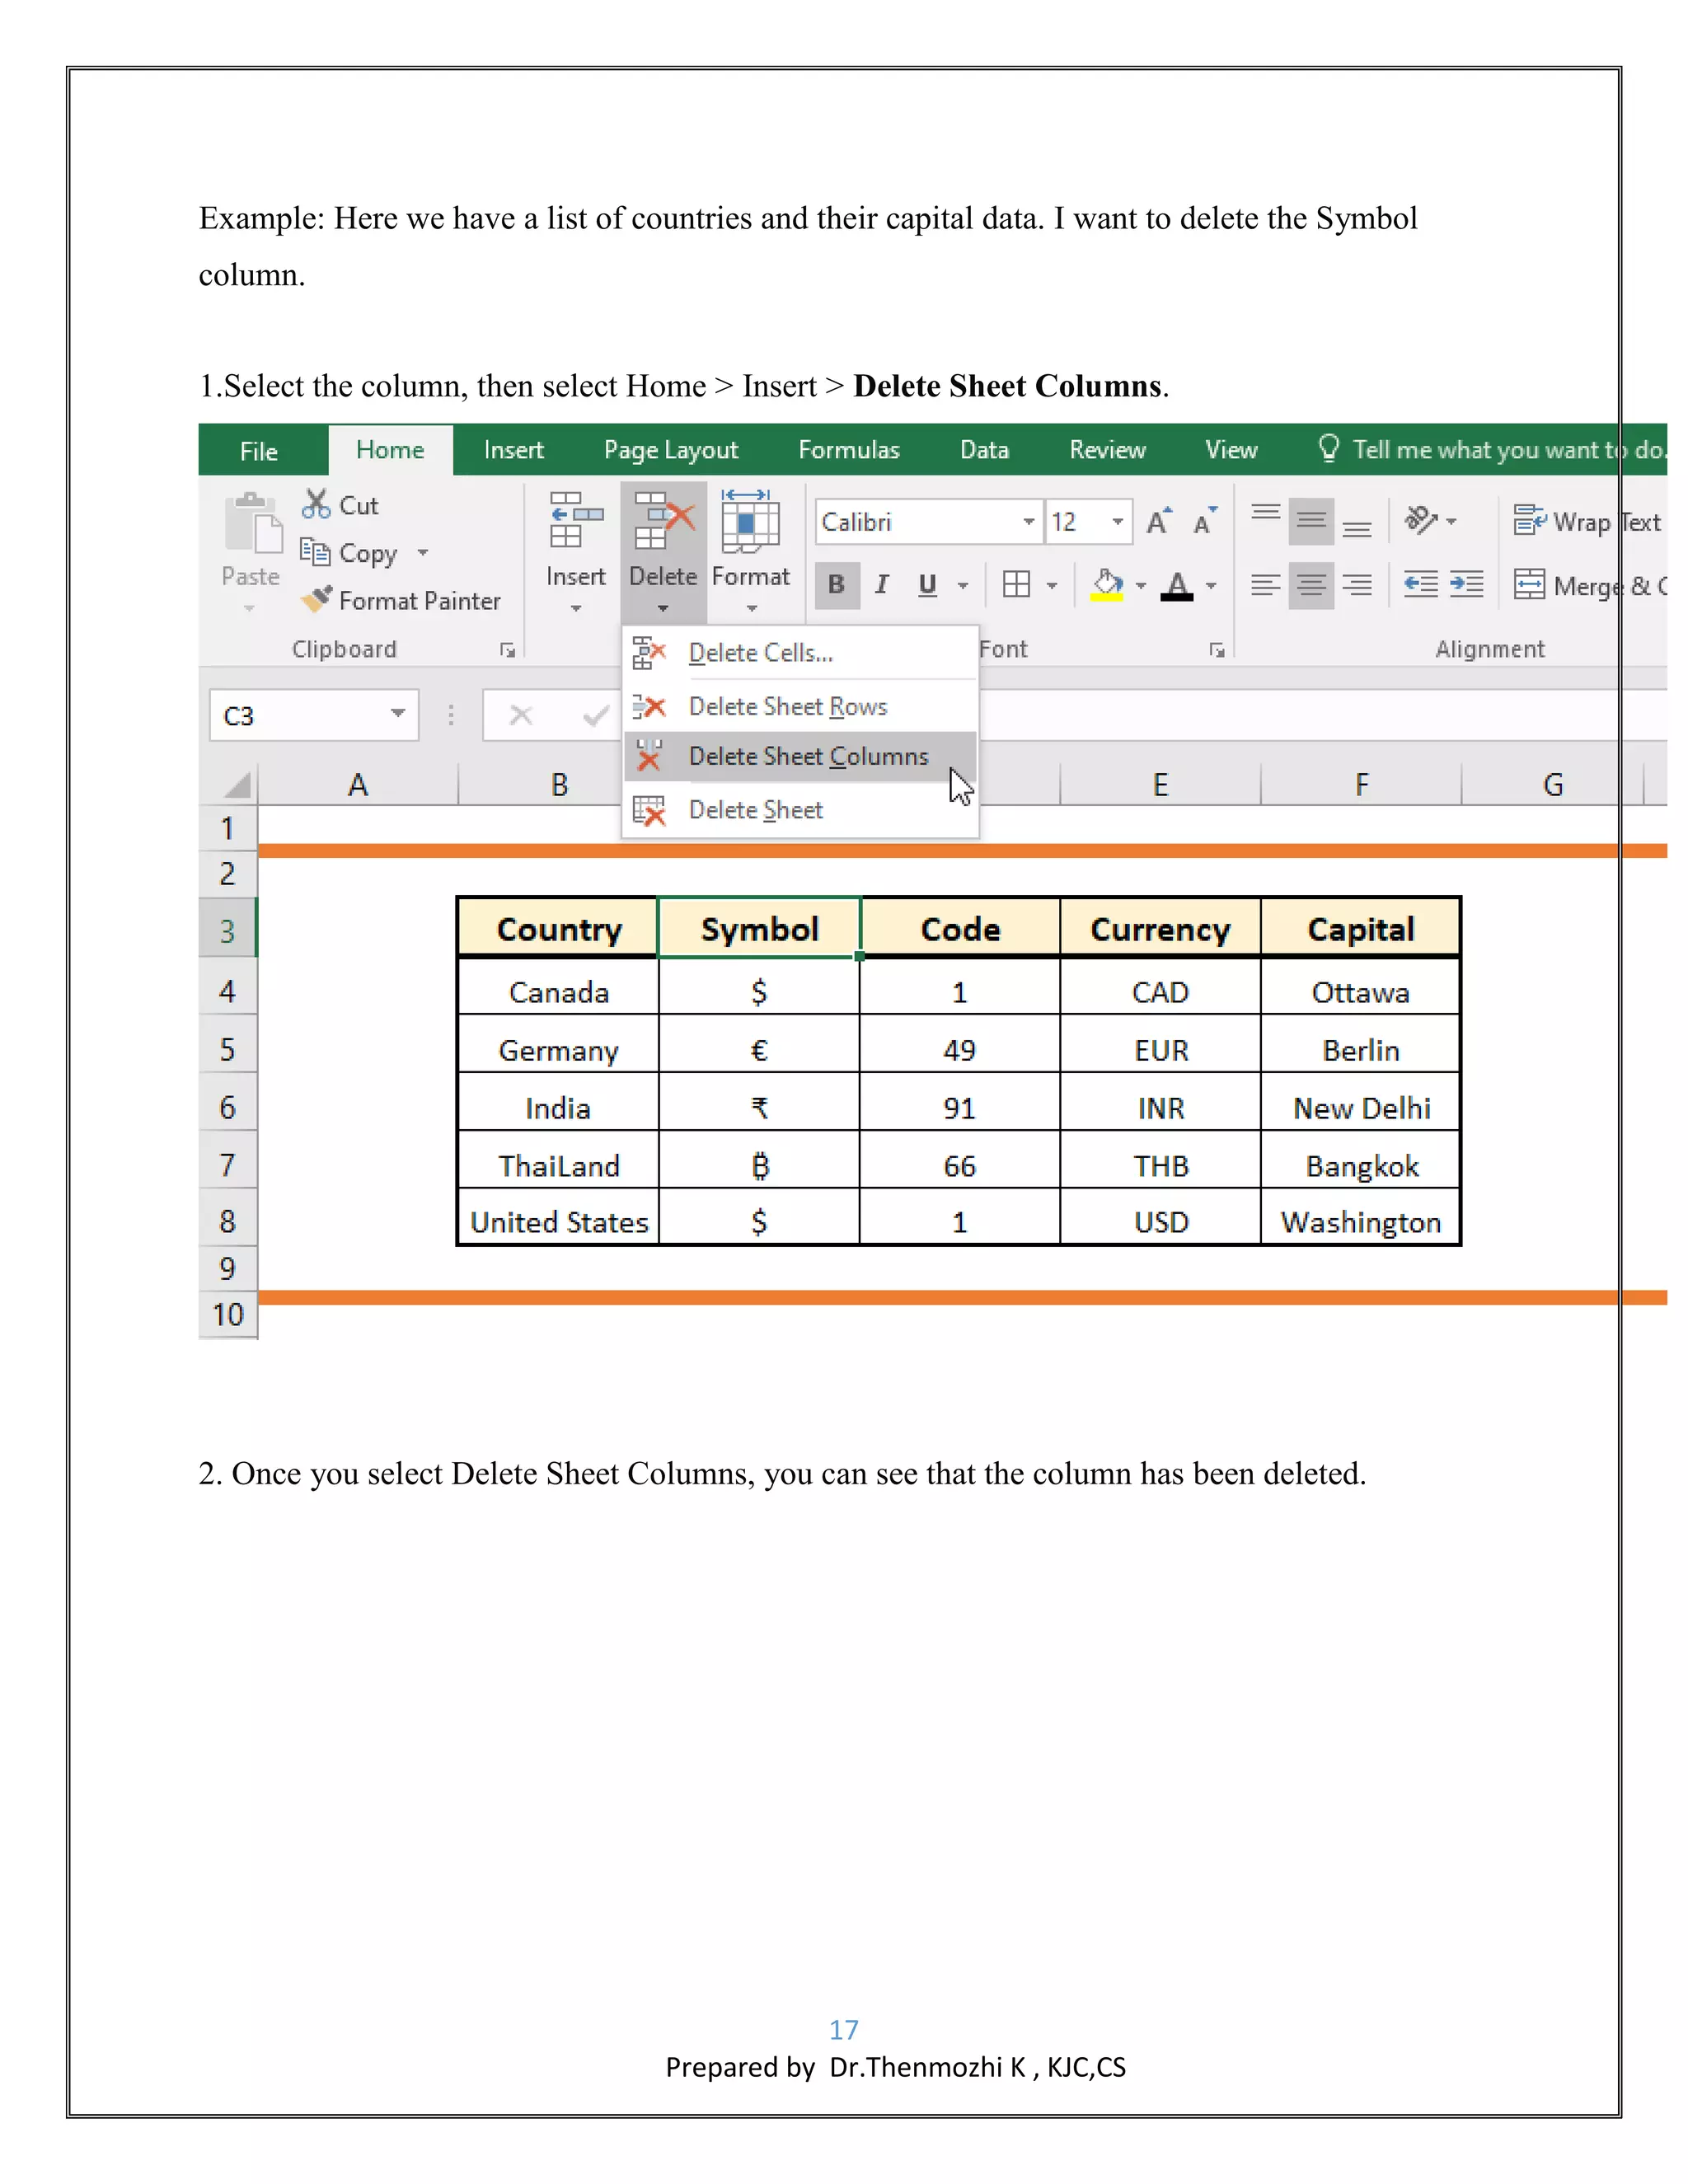Expand the Paste dropdown arrow
This screenshot has height=2184, width=1688.
(250, 608)
